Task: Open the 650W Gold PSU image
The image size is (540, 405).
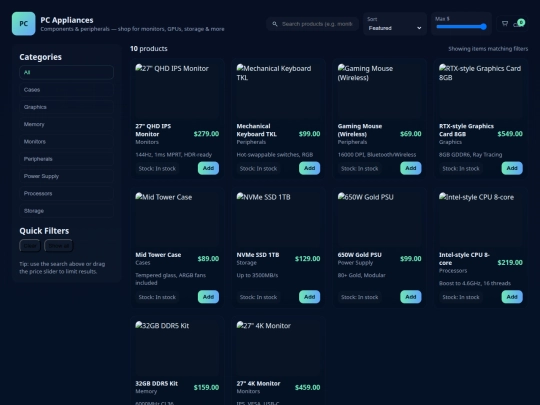Action: tap(380, 220)
